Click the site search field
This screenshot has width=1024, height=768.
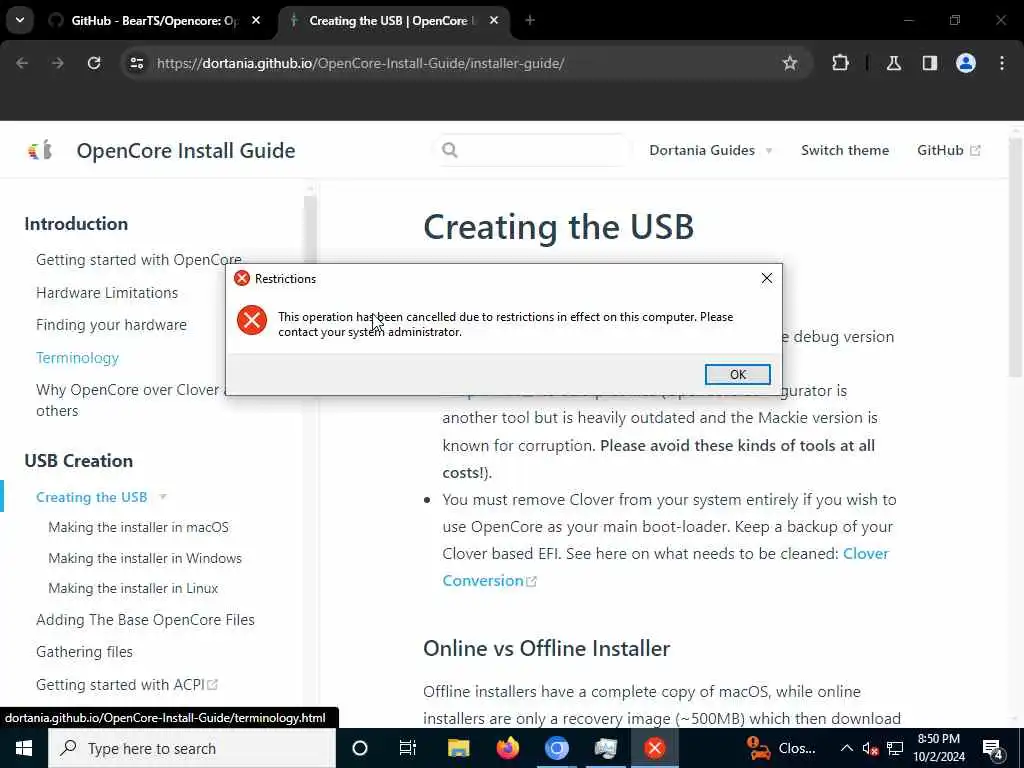(533, 150)
